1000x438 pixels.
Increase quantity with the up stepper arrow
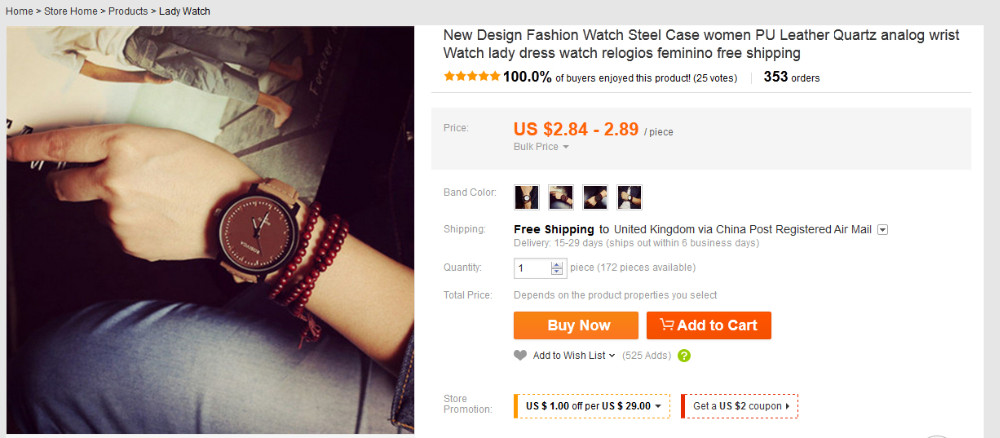(557, 264)
